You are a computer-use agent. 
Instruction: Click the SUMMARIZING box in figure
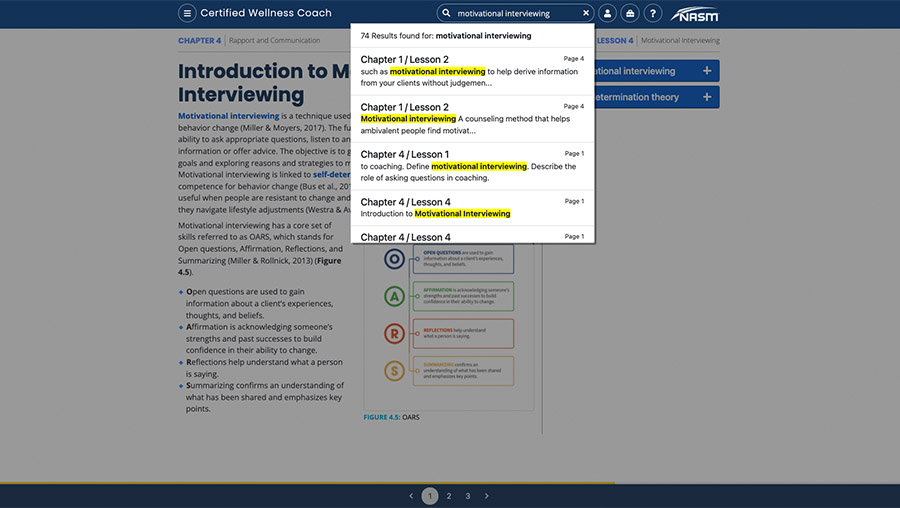tap(463, 371)
